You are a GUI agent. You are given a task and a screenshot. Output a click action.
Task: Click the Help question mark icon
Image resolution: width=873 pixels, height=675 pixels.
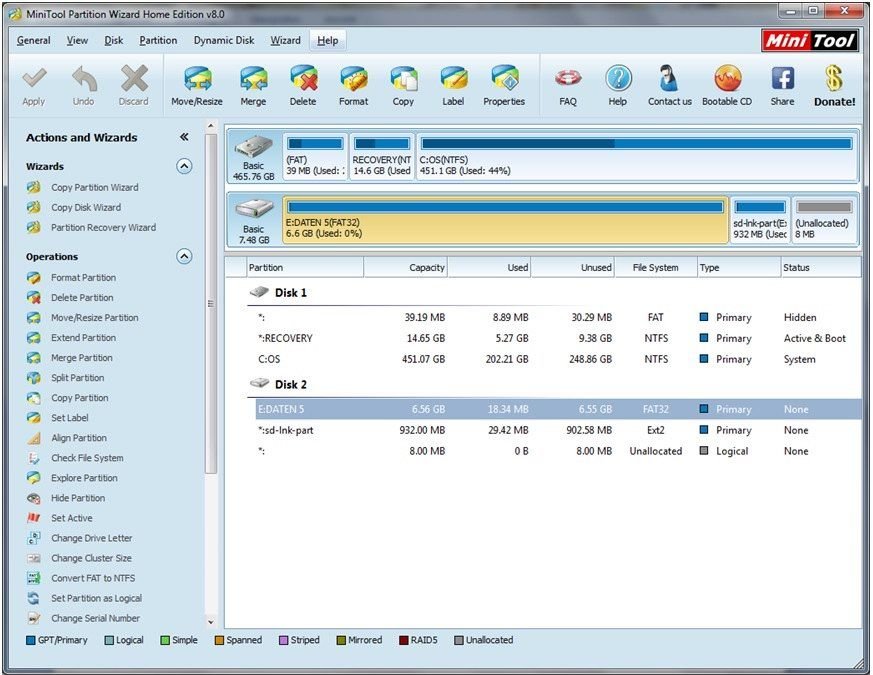[x=618, y=79]
